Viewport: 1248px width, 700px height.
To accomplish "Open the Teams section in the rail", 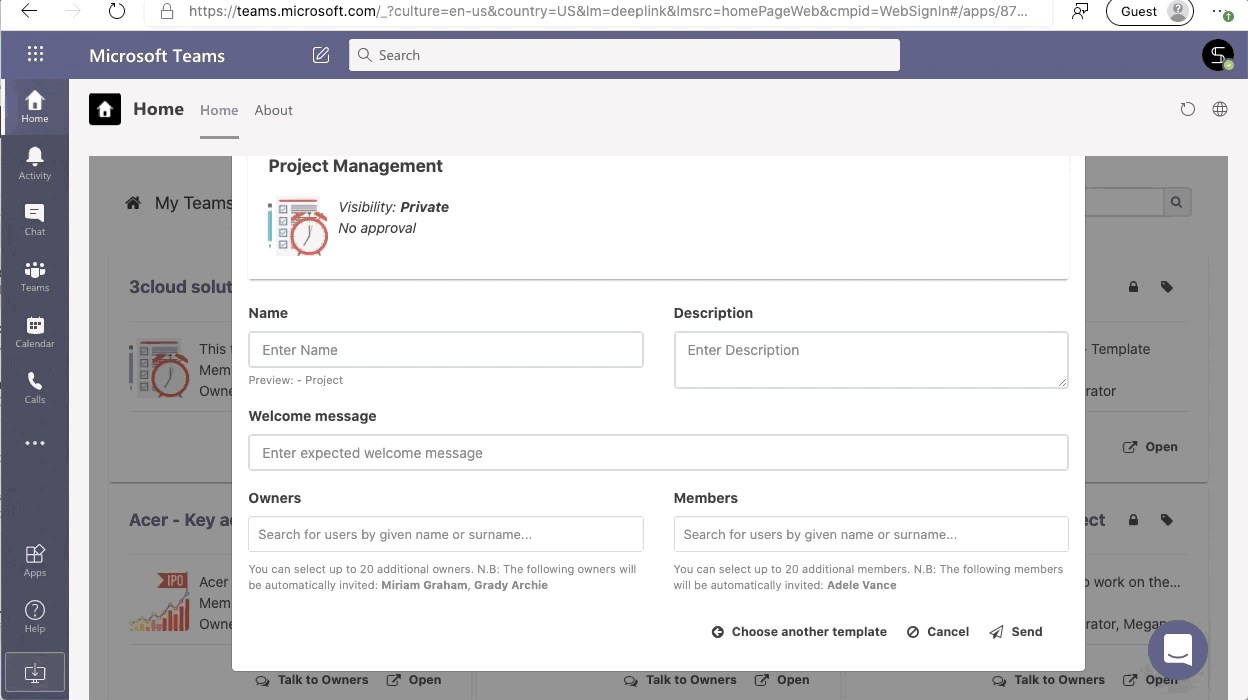I will click(35, 275).
